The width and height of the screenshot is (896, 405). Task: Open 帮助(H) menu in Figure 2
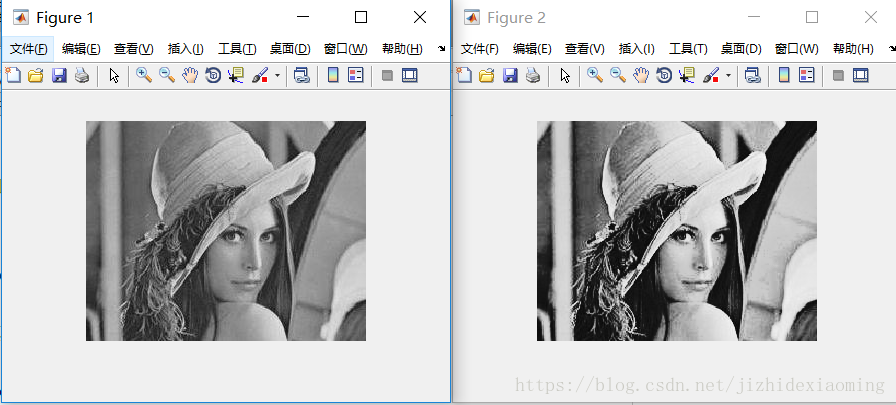coord(853,49)
